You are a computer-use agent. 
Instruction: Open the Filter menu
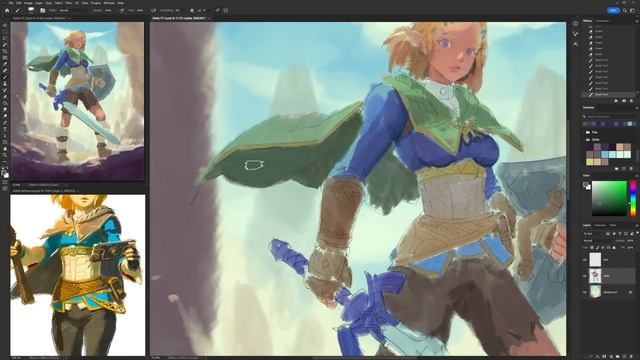click(x=69, y=3)
